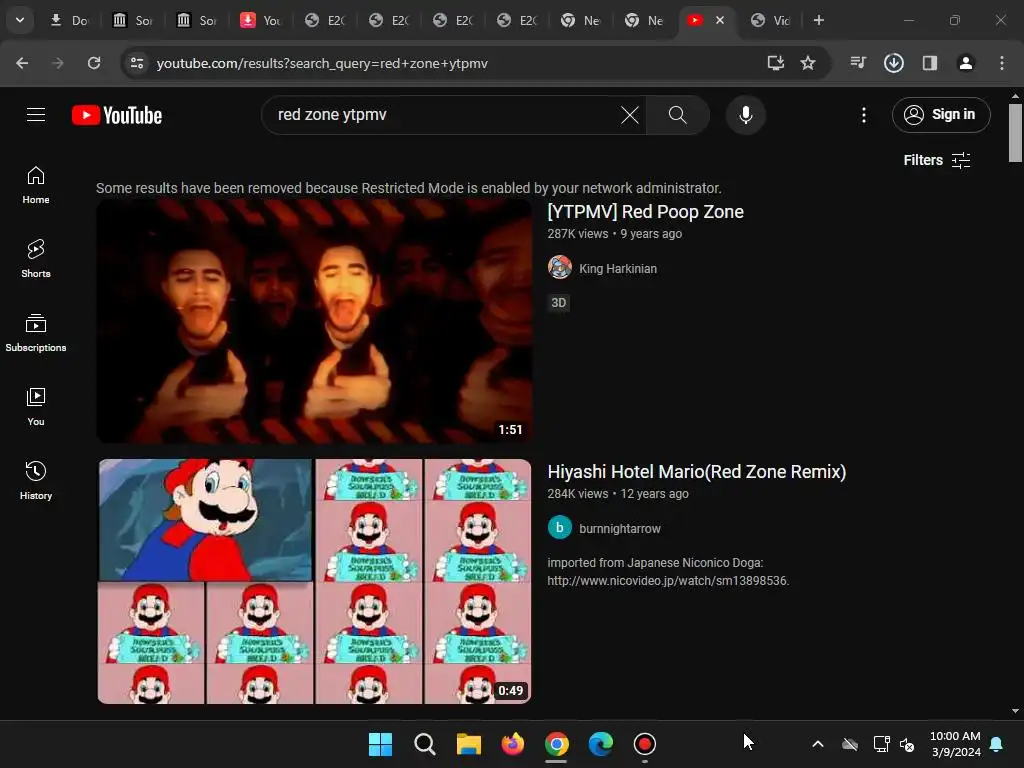Play the Red Poop Zone video thumbnail
Viewport: 1024px width, 768px height.
tap(314, 321)
